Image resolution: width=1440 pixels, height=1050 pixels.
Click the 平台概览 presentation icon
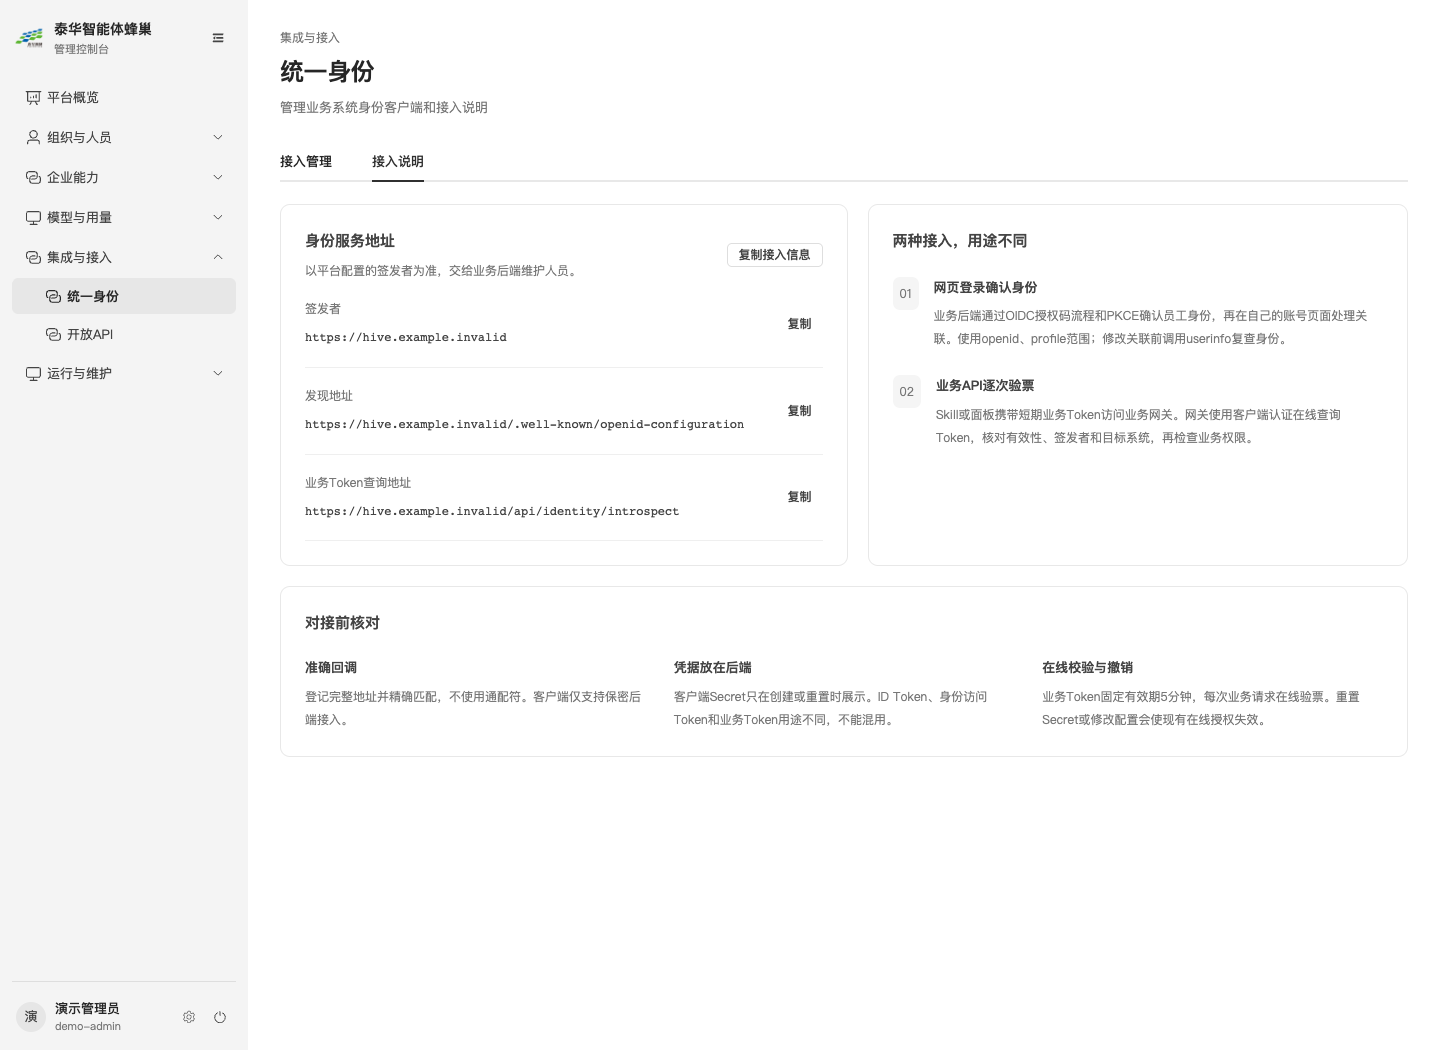click(33, 97)
